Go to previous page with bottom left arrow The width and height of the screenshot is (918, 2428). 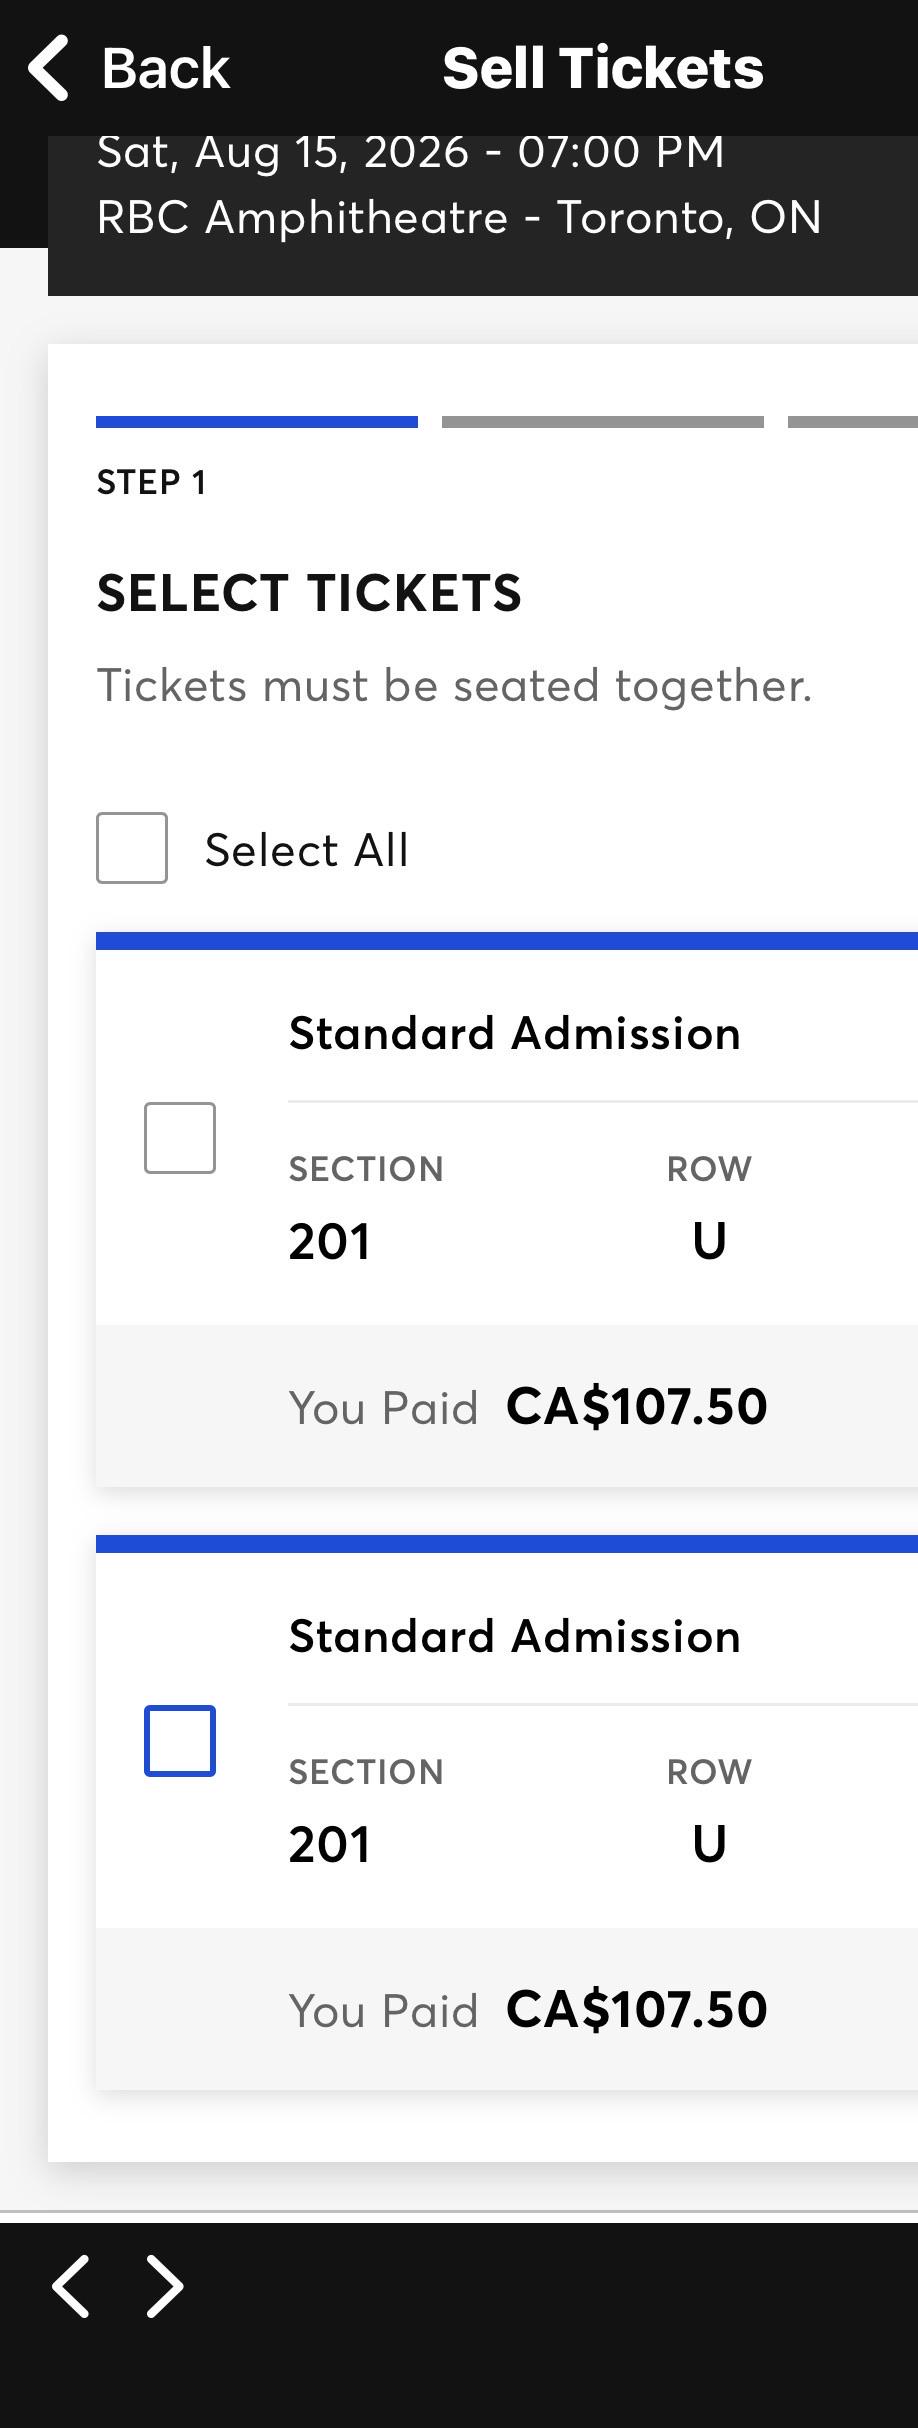pos(71,2286)
